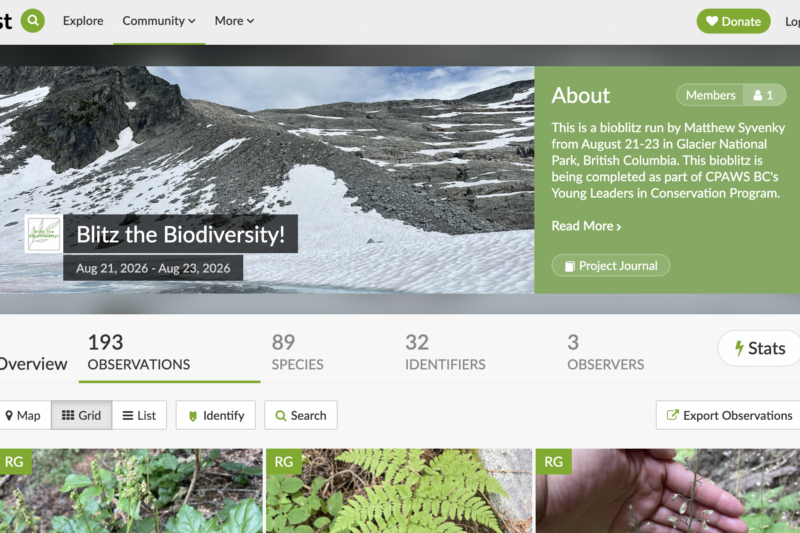
Task: Switch to List view
Action: point(139,415)
